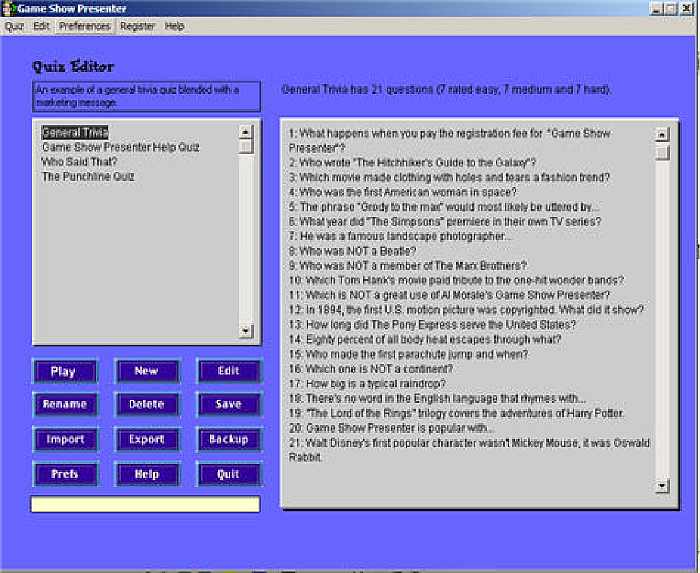Click the quiz list scrollbar thumb
Image resolution: width=700 pixels, height=573 pixels.
point(245,146)
